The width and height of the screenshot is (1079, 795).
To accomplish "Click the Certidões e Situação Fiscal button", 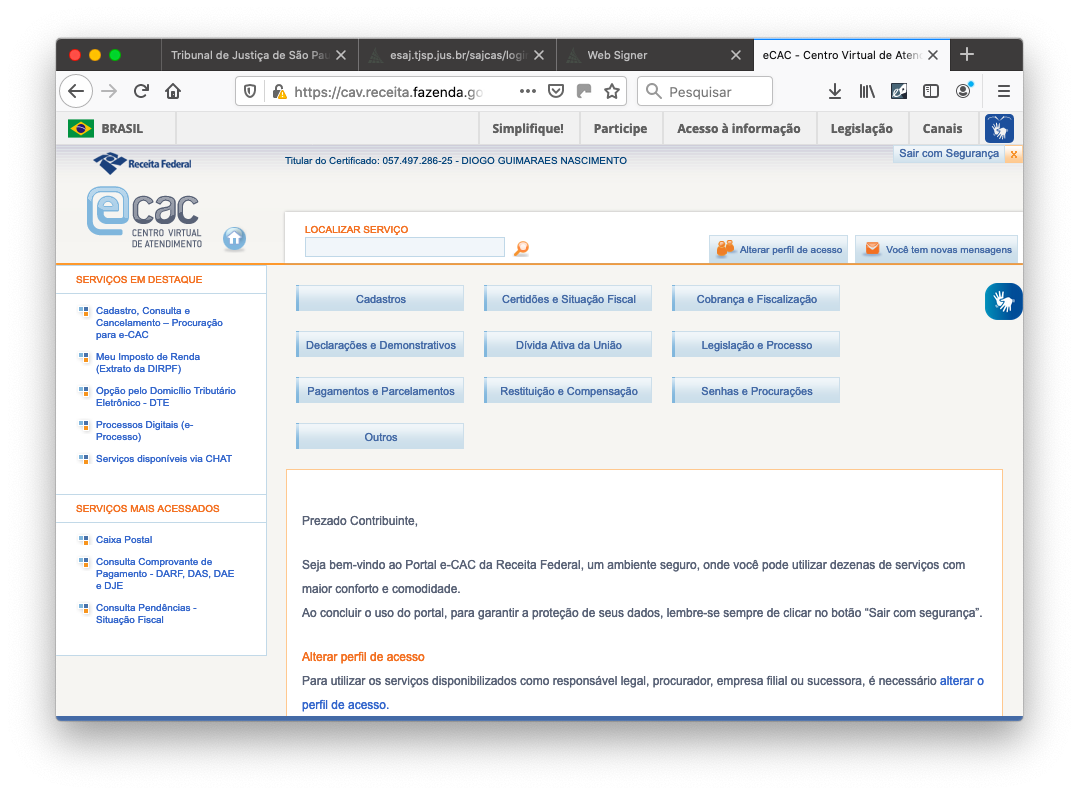I will point(568,299).
